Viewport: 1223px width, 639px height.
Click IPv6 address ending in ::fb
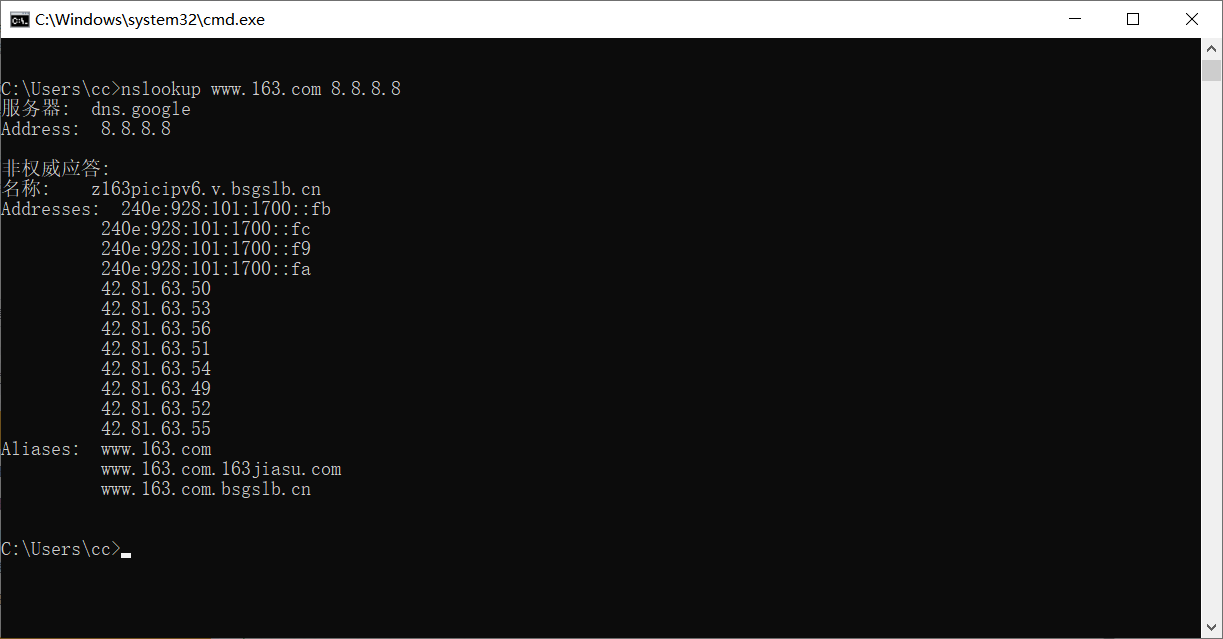click(x=226, y=209)
